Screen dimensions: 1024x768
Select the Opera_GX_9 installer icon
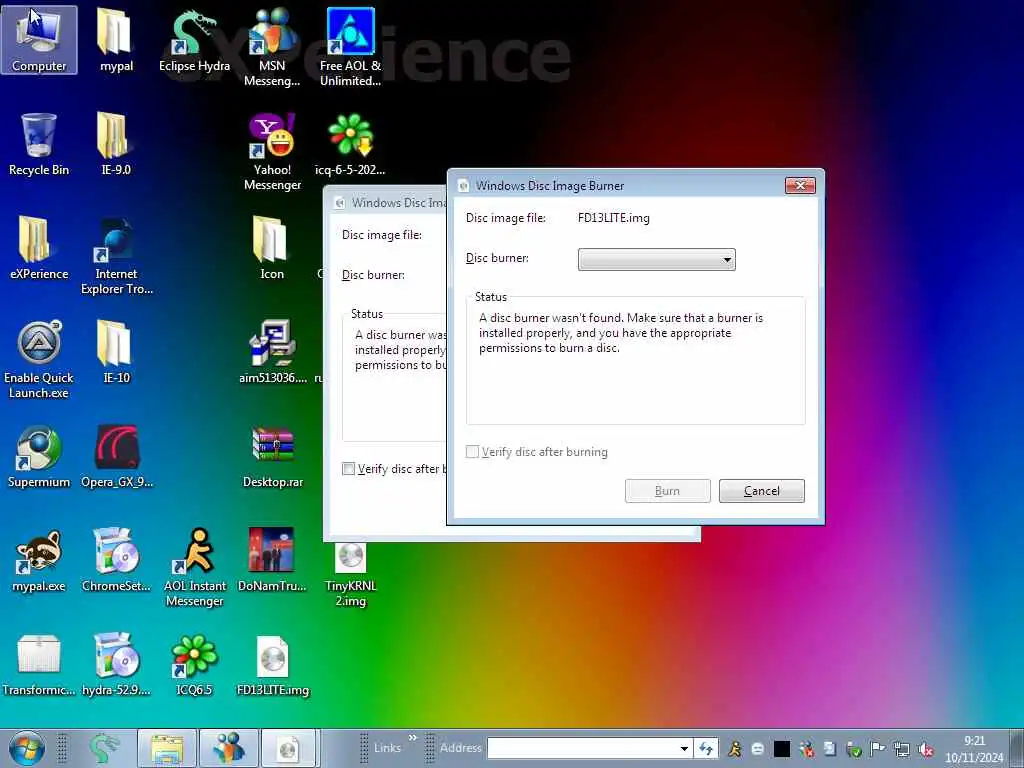pyautogui.click(x=116, y=456)
